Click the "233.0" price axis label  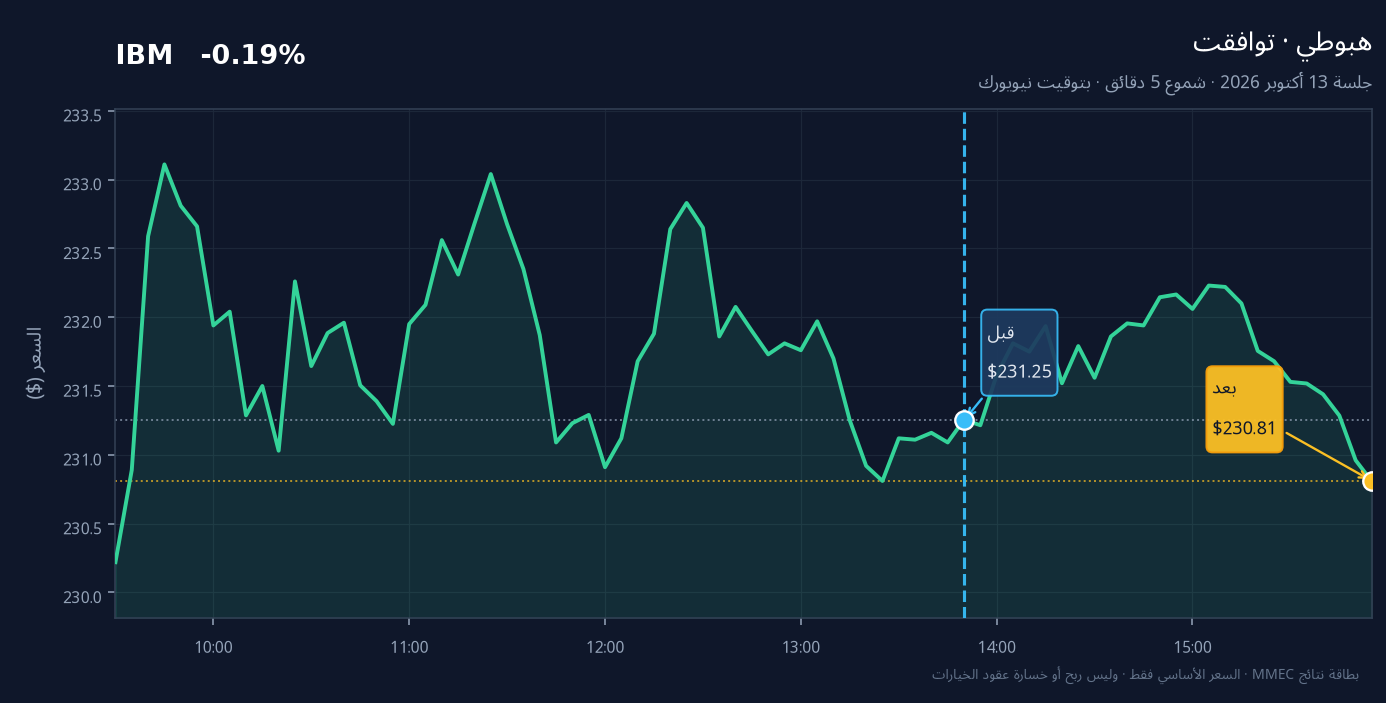[x=83, y=184]
